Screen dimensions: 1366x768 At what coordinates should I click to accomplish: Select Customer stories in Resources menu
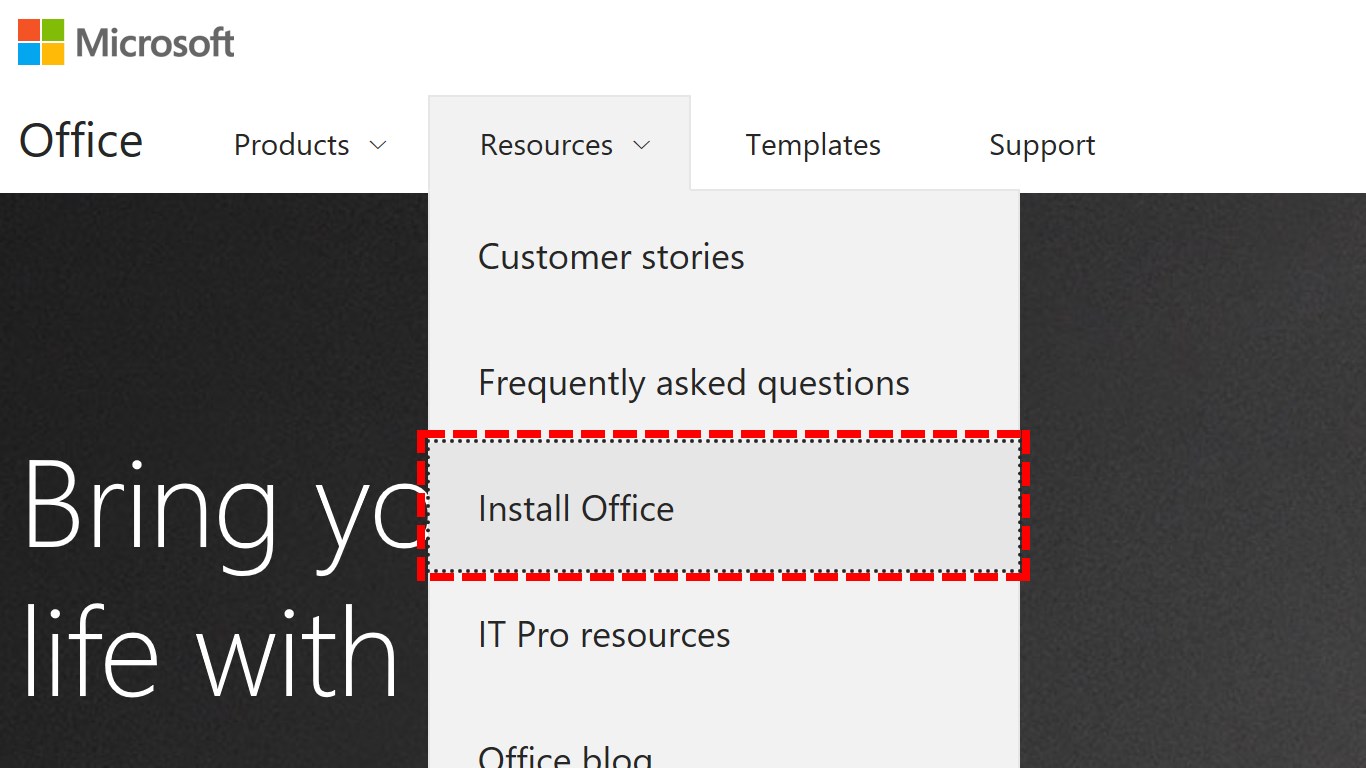611,257
